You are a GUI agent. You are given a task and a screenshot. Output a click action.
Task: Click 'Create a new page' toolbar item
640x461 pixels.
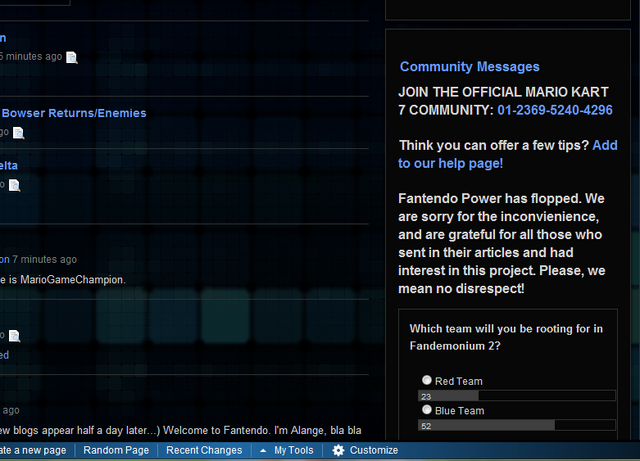[x=33, y=450]
